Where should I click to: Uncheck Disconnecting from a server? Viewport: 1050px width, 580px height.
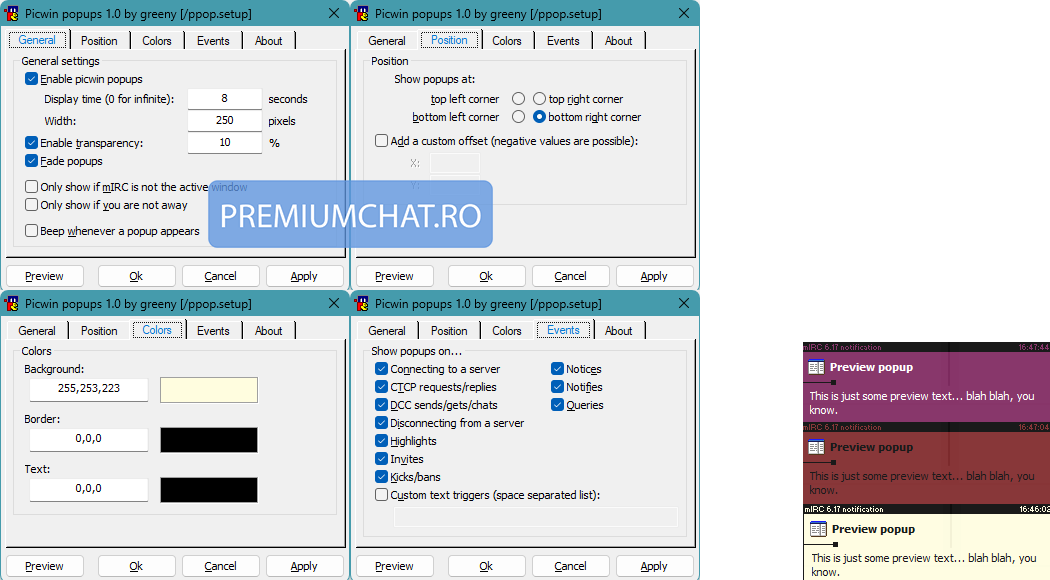coord(382,423)
